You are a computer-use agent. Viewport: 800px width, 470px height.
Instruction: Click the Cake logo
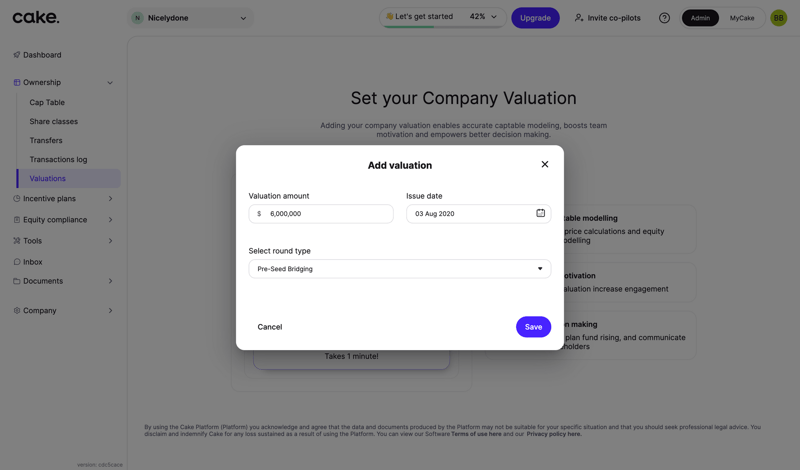pyautogui.click(x=36, y=17)
